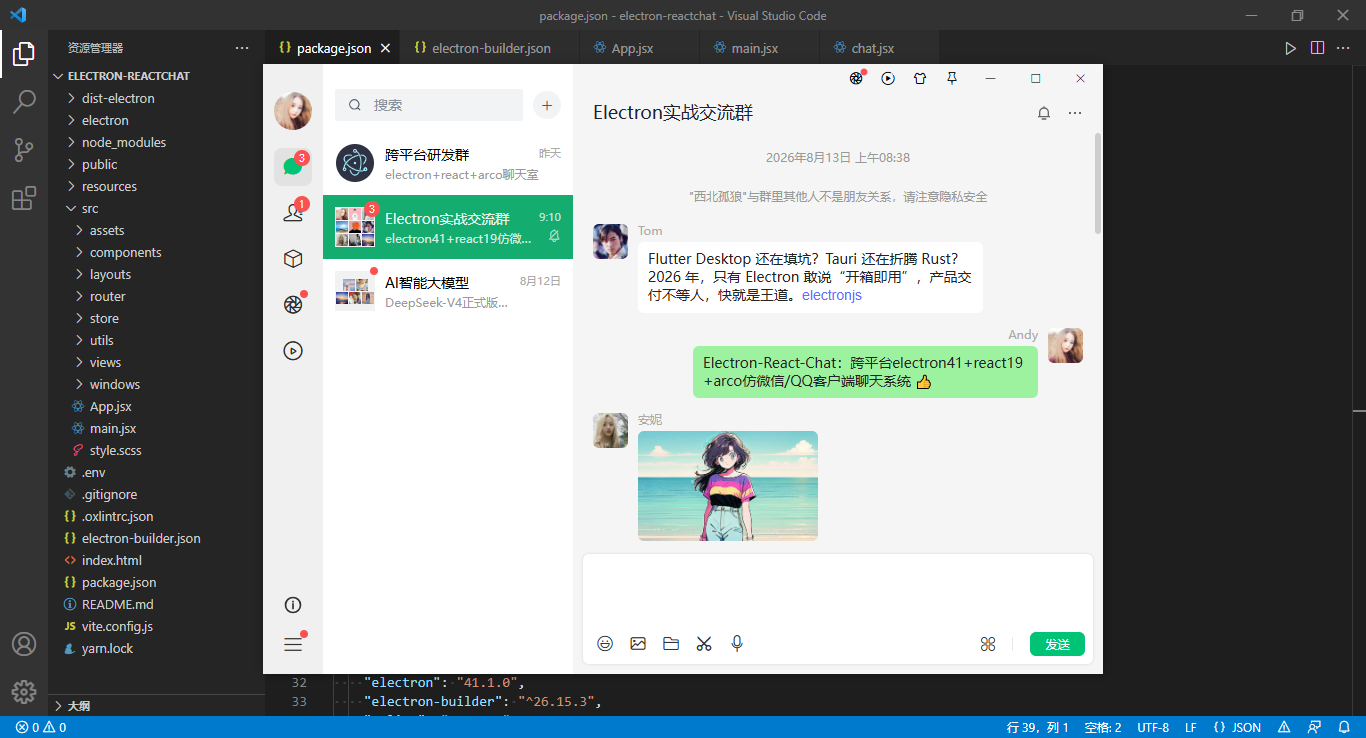Open the emoji picker in the message toolbar

tap(605, 644)
